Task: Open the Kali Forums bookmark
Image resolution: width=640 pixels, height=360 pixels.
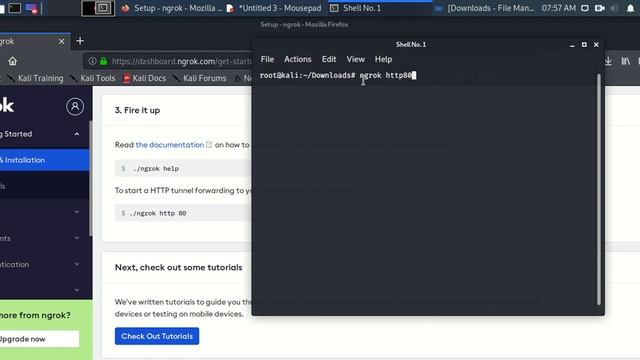Action: [x=200, y=78]
